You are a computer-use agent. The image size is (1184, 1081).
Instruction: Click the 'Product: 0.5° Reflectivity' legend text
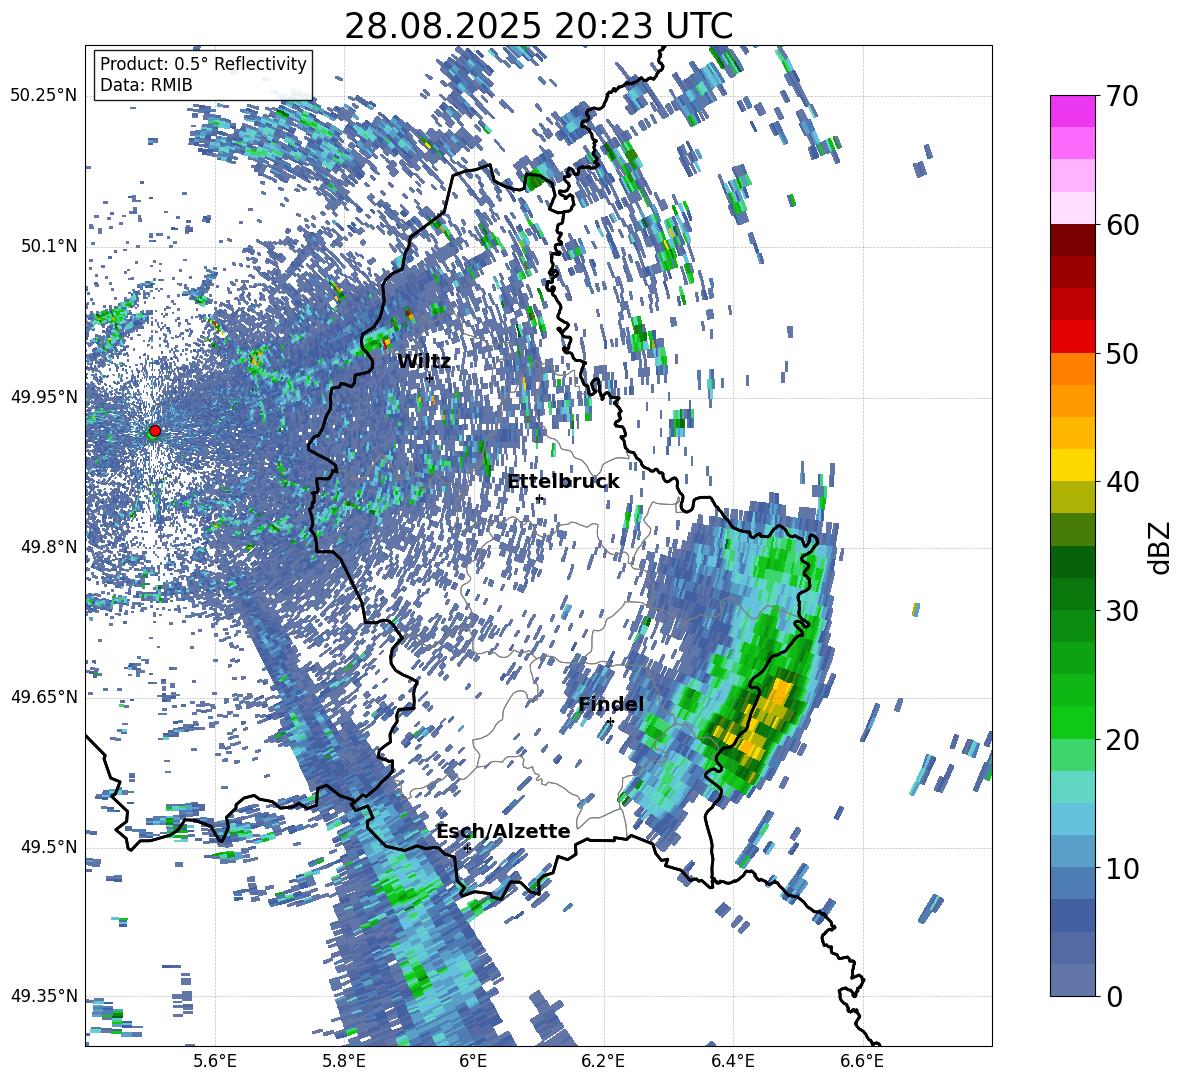[203, 64]
